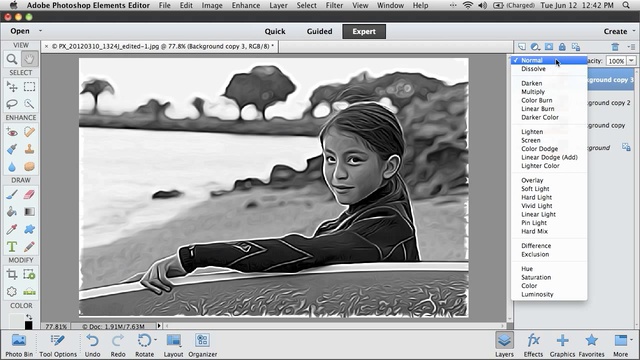Click the adjustment layer icon
The height and width of the screenshot is (360, 640).
coord(535,47)
